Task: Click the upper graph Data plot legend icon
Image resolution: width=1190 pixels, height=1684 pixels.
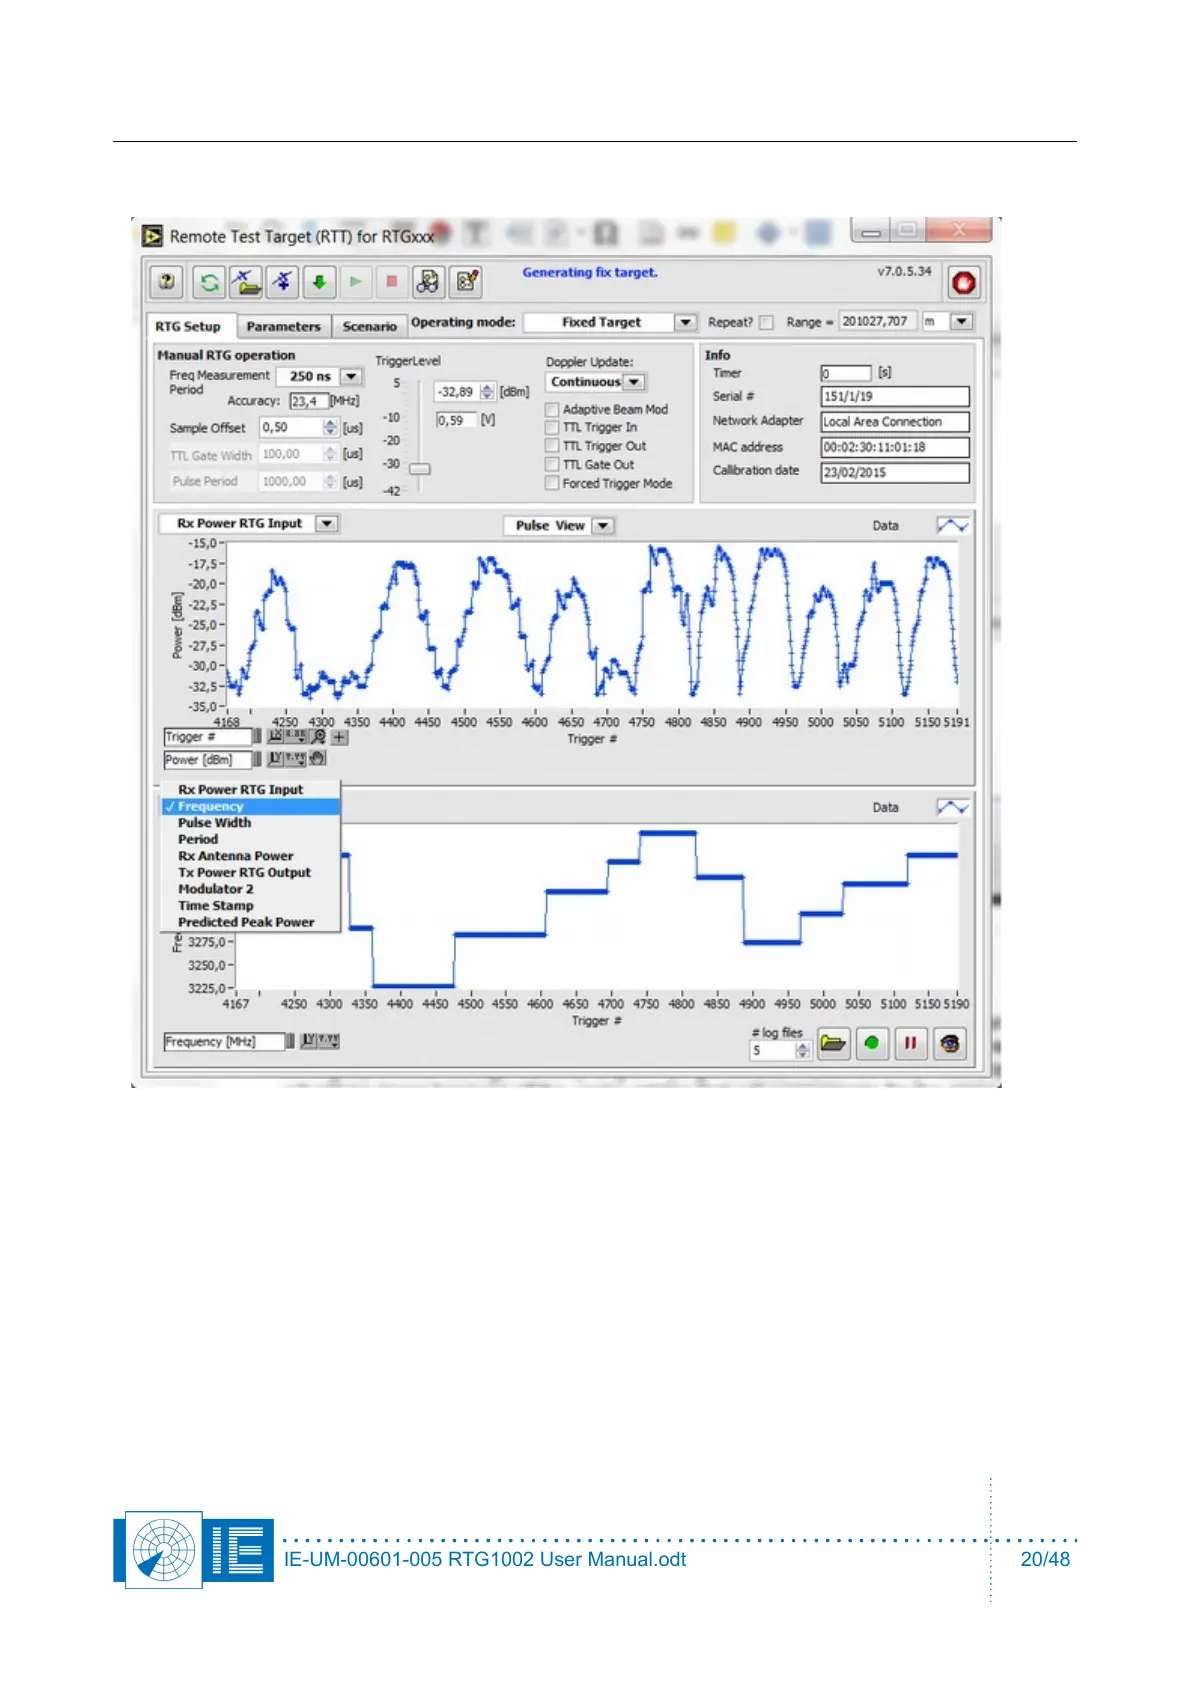Action: tap(952, 525)
